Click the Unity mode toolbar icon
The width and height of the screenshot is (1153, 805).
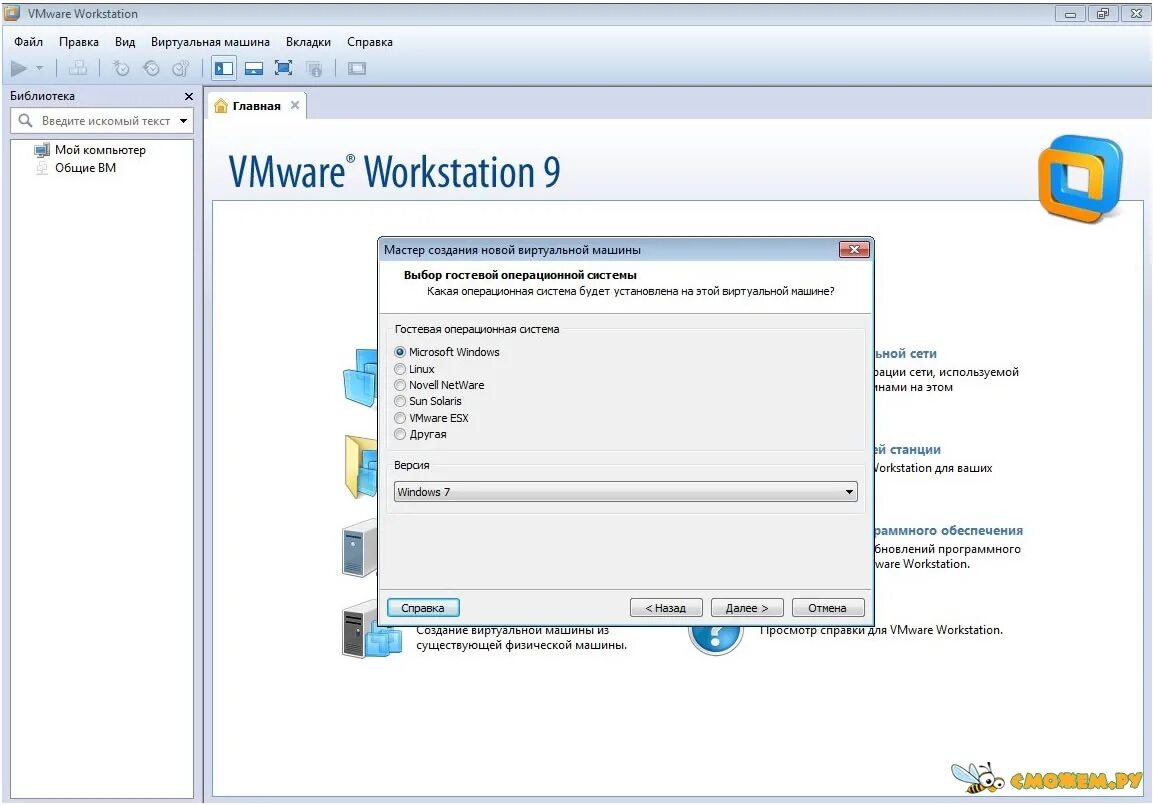tap(314, 68)
